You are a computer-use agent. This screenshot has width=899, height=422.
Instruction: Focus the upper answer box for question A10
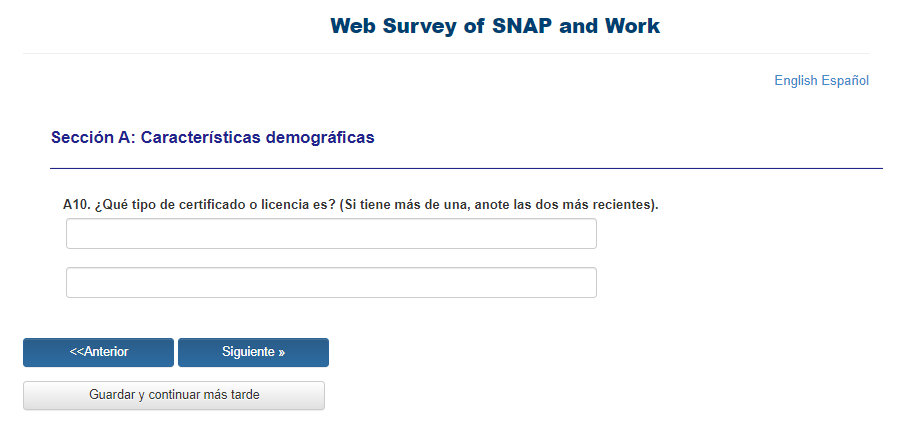331,234
